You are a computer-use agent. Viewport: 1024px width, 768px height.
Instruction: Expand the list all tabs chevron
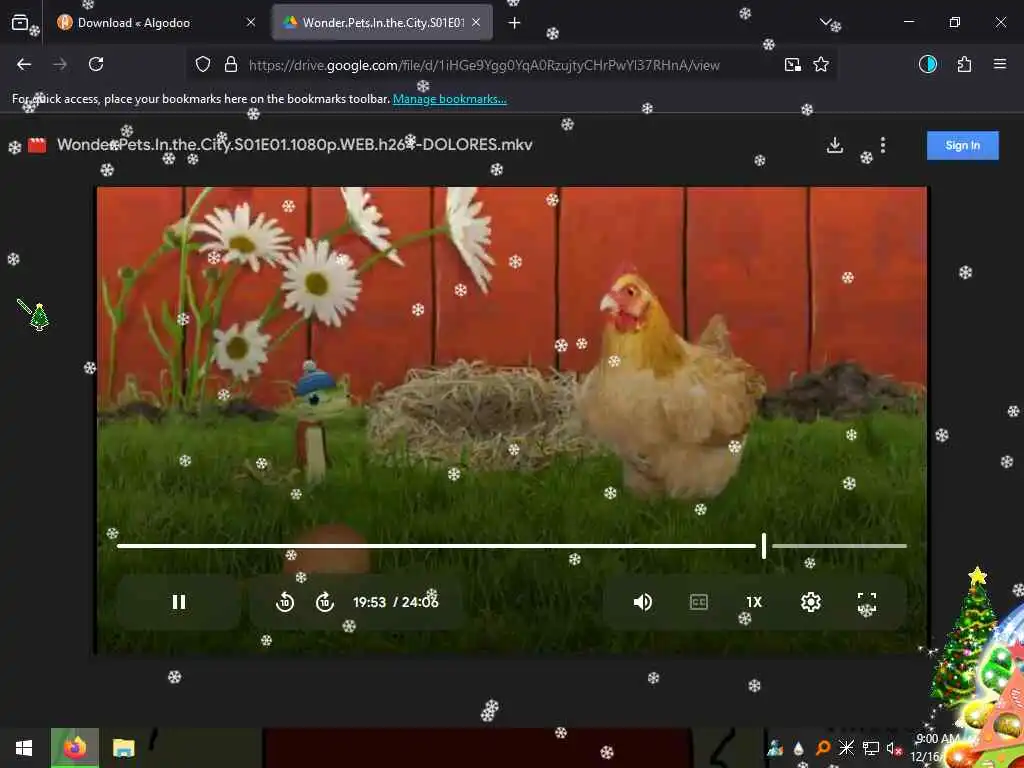[x=825, y=22]
